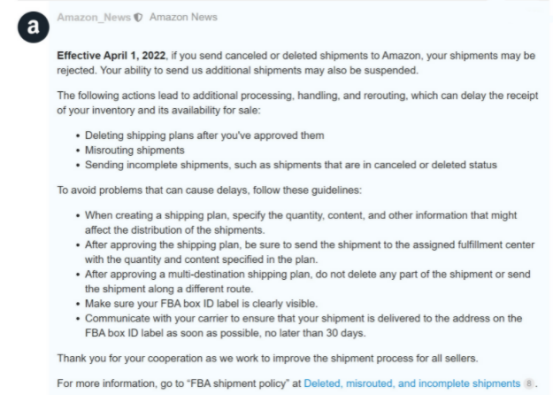Open the Amazon_News profile avatar

(x=34, y=27)
